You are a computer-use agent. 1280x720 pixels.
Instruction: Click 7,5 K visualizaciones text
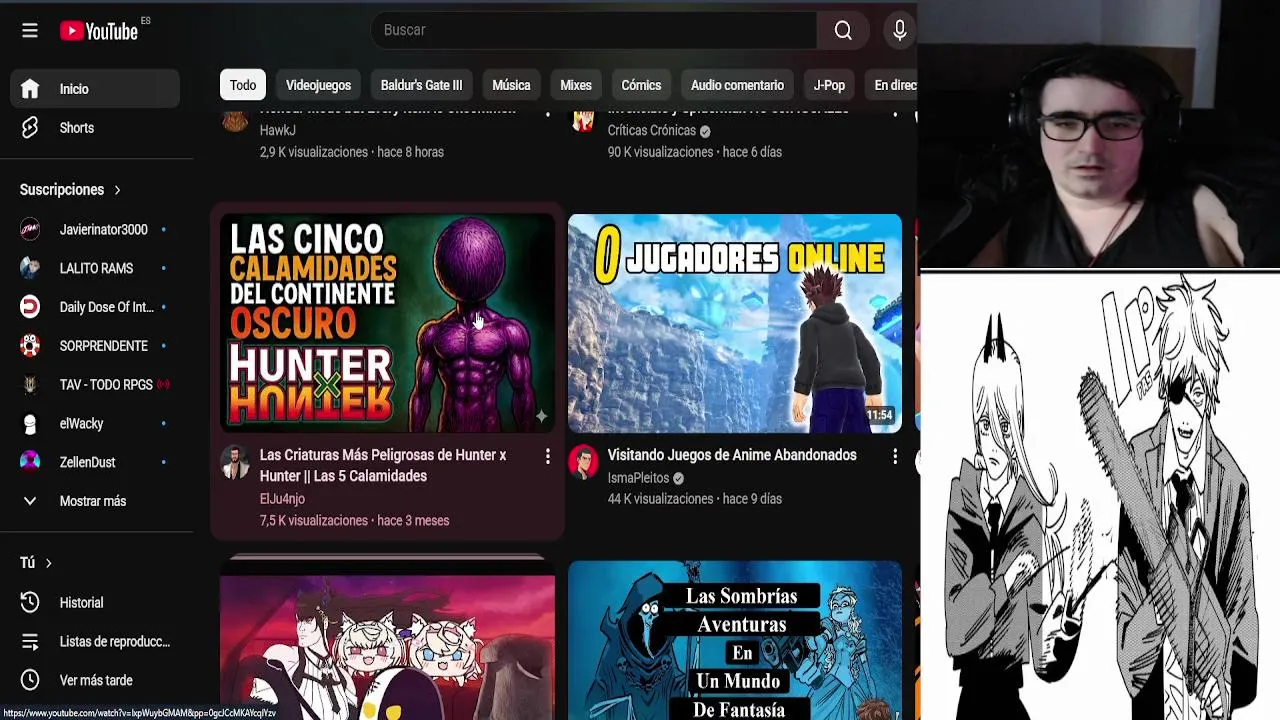(314, 521)
